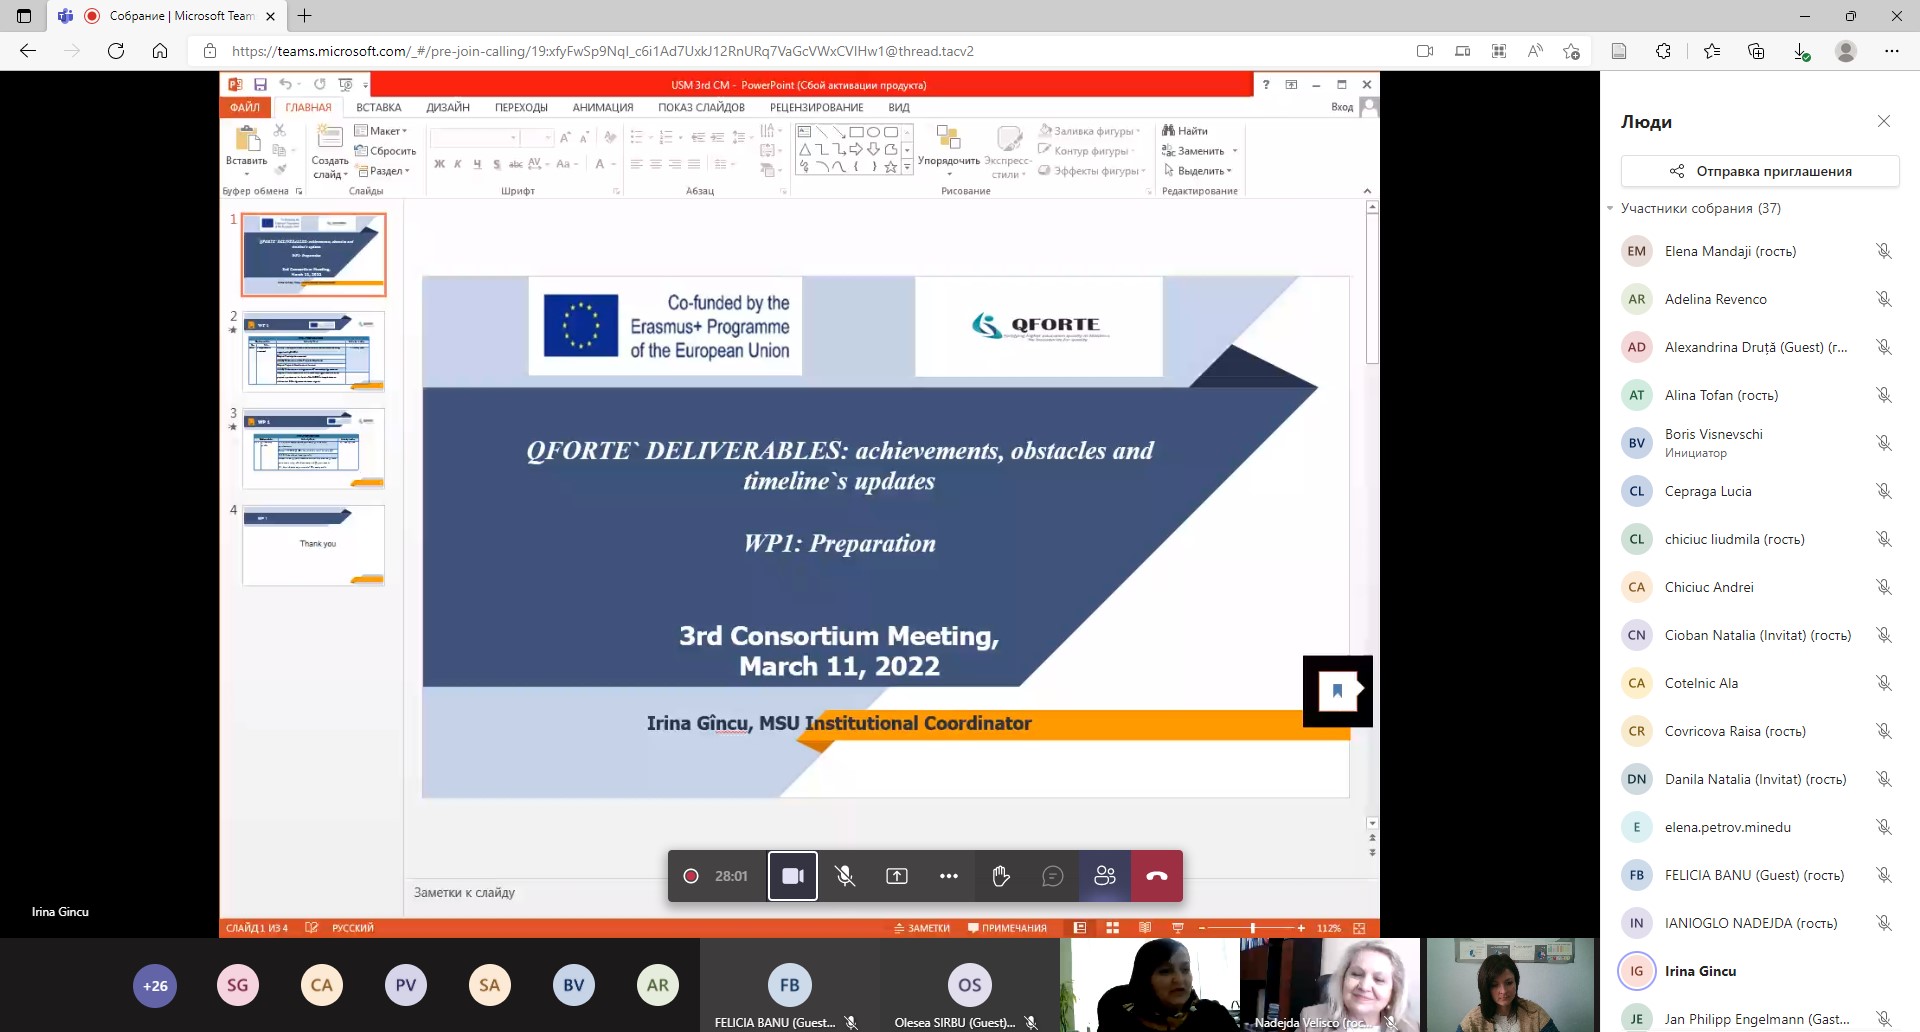Open browser favorites star icon

[x=1712, y=51]
